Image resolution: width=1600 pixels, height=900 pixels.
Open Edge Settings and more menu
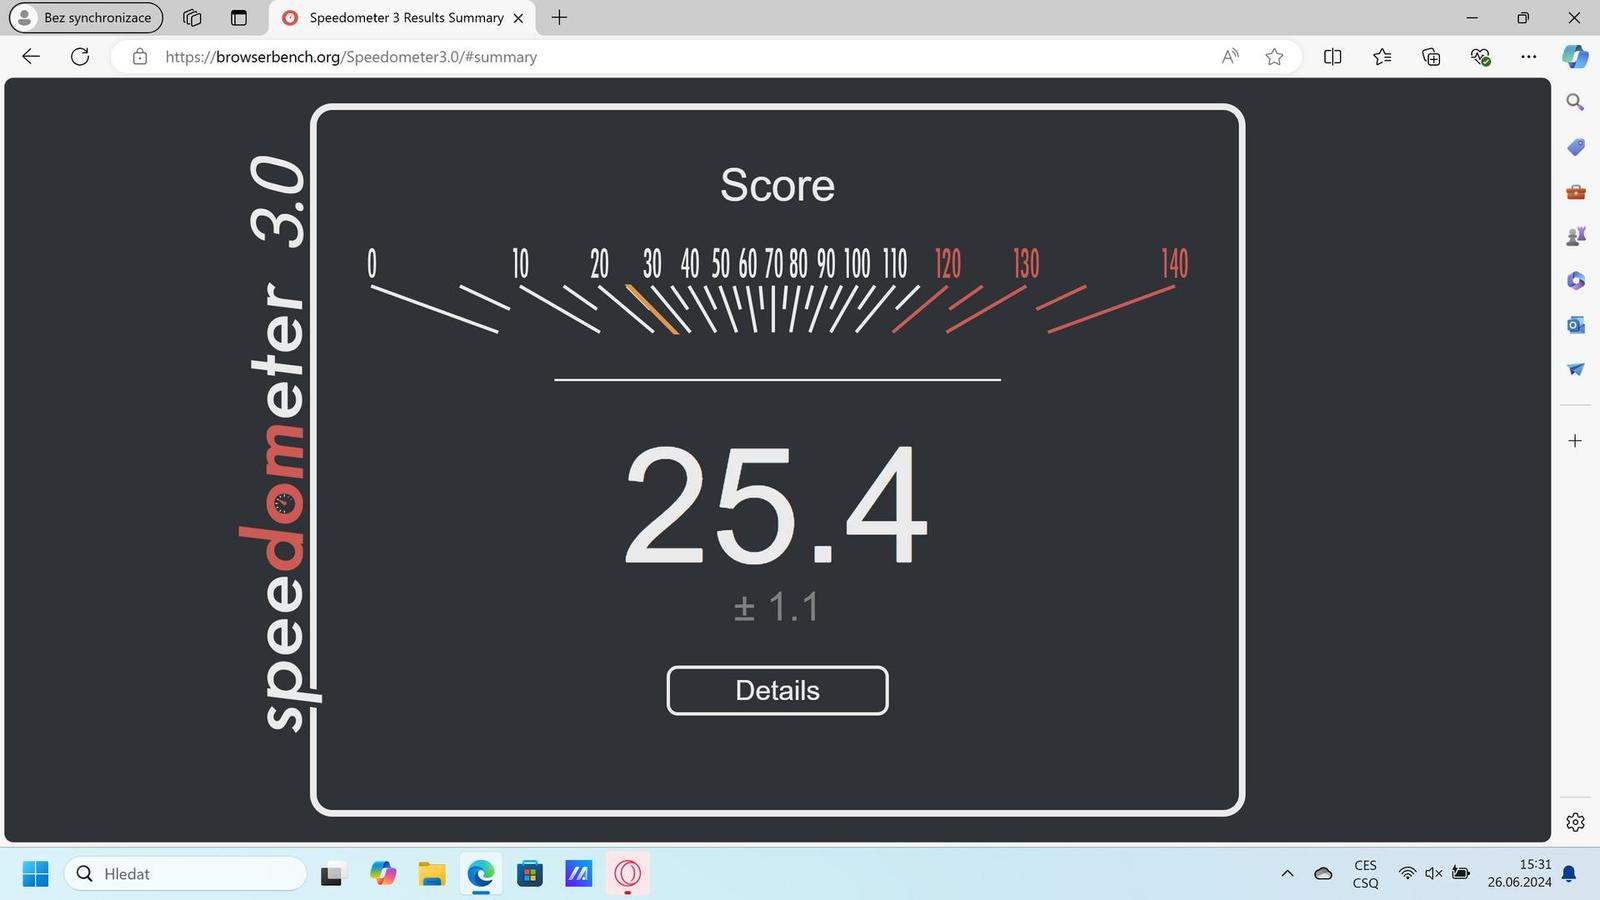click(1528, 57)
